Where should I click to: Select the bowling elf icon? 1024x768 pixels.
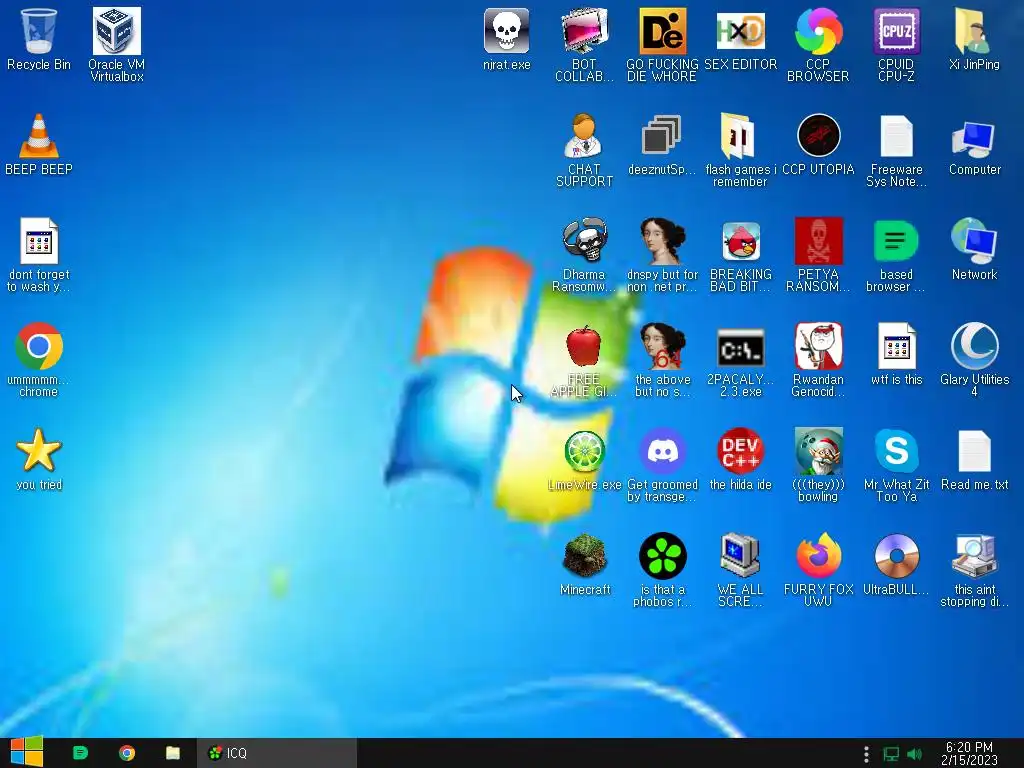point(818,451)
